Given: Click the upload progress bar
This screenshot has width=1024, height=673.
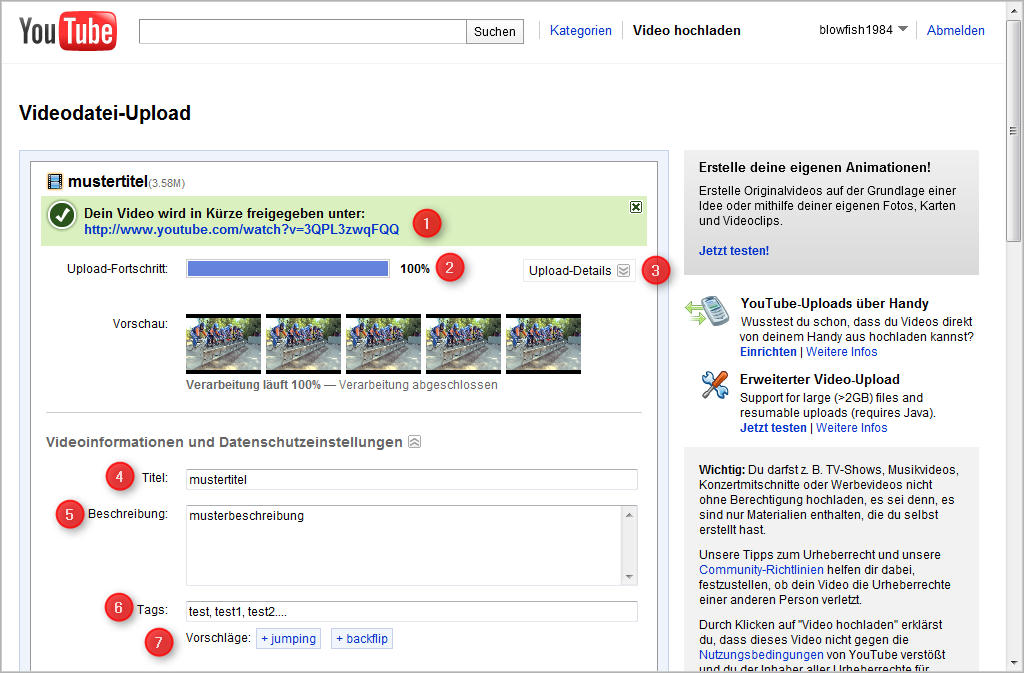Looking at the screenshot, I should [x=288, y=269].
